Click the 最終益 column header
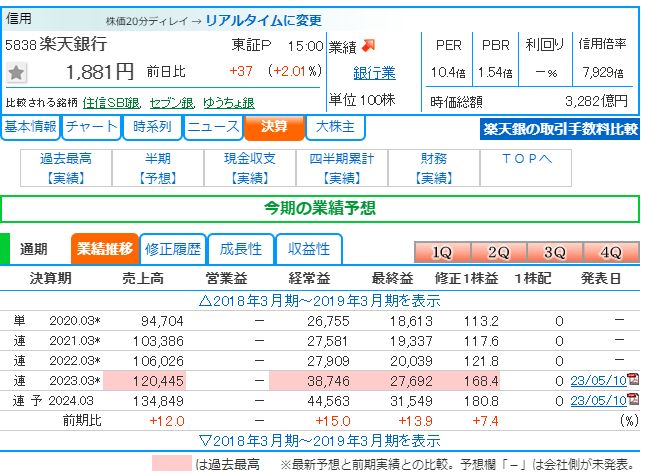 (392, 278)
